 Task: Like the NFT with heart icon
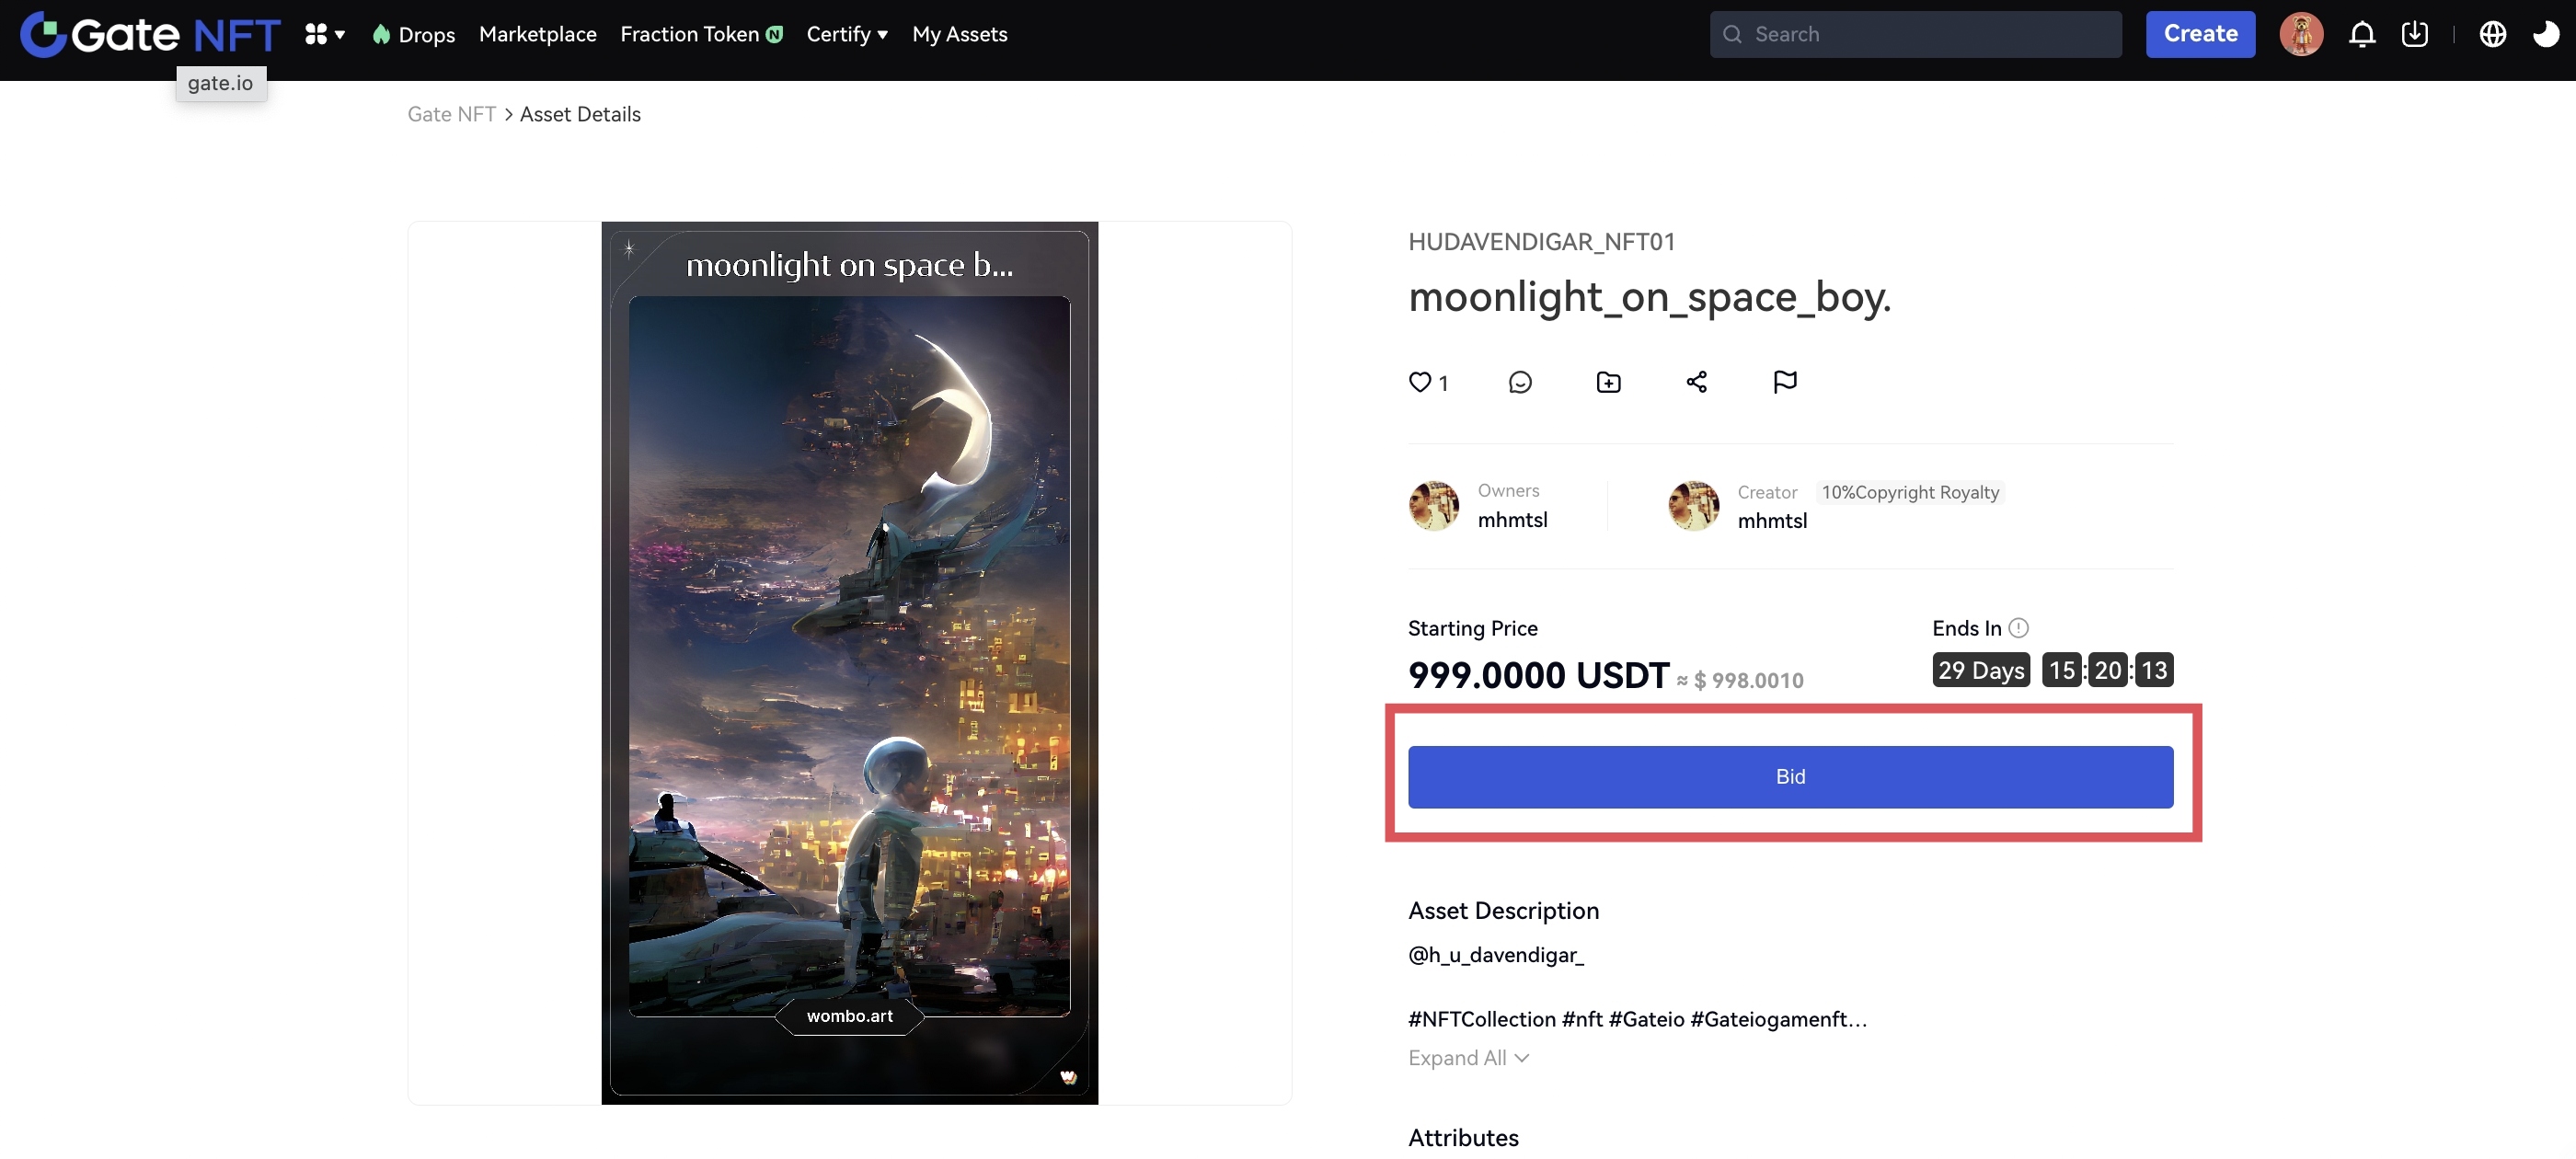click(x=1419, y=382)
